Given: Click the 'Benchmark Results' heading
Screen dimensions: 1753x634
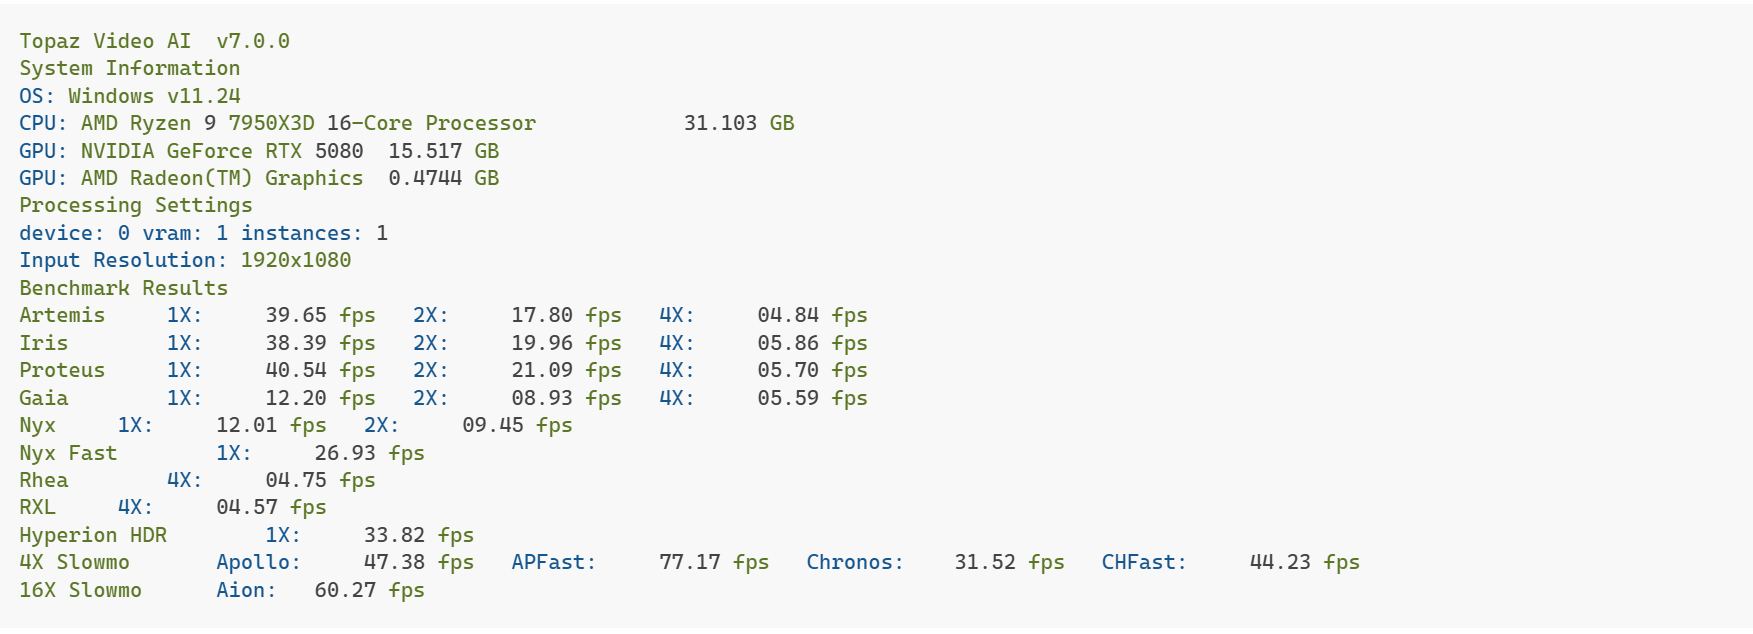Looking at the screenshot, I should [x=124, y=288].
